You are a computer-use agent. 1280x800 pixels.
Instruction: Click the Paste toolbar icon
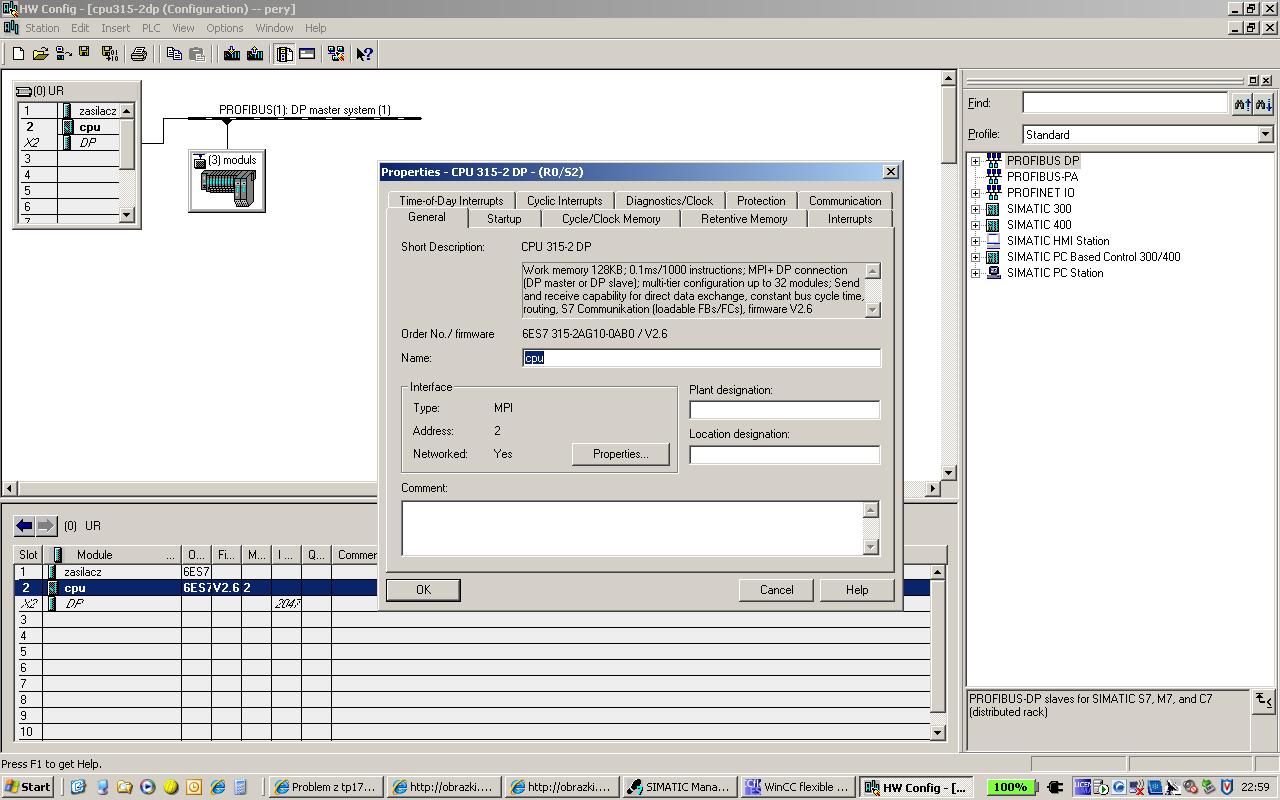(x=197, y=54)
